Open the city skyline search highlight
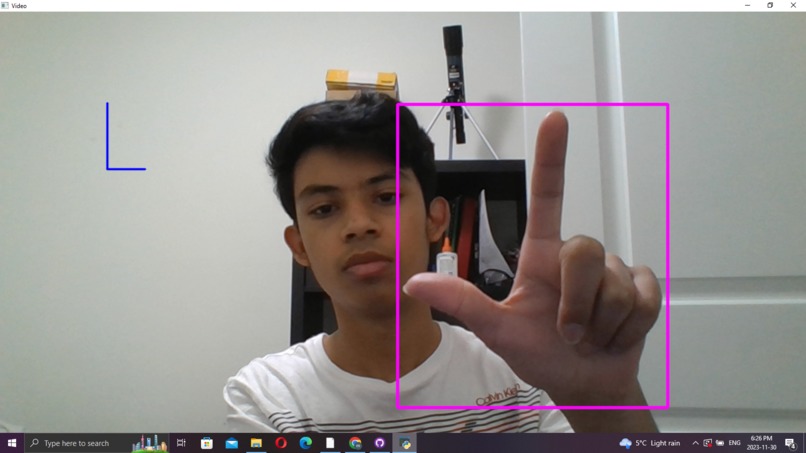 [150, 443]
